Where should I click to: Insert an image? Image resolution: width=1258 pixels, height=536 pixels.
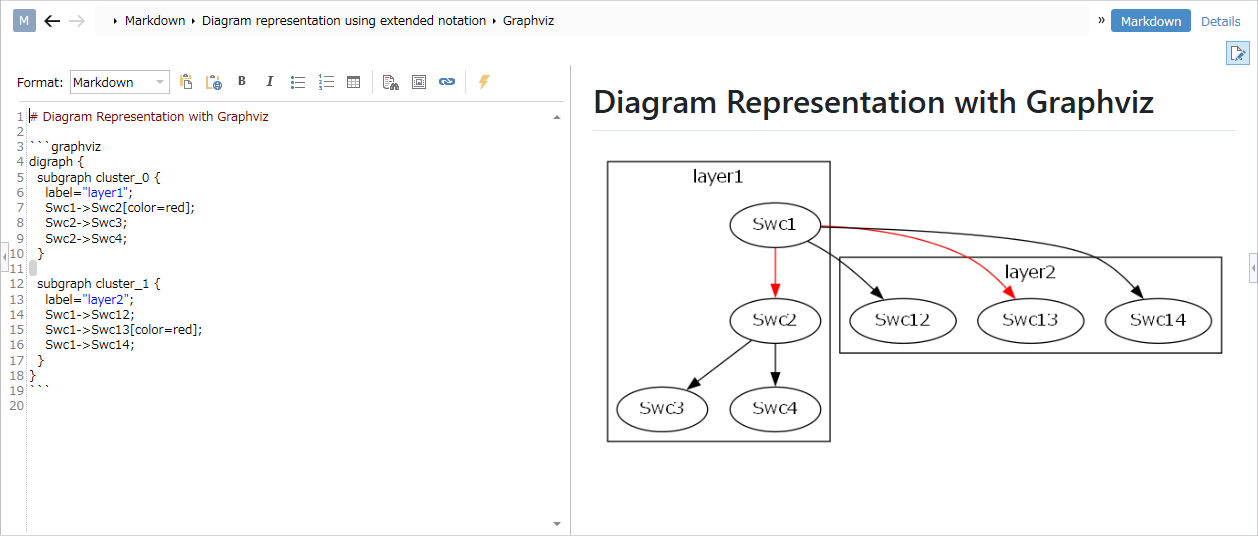point(419,82)
